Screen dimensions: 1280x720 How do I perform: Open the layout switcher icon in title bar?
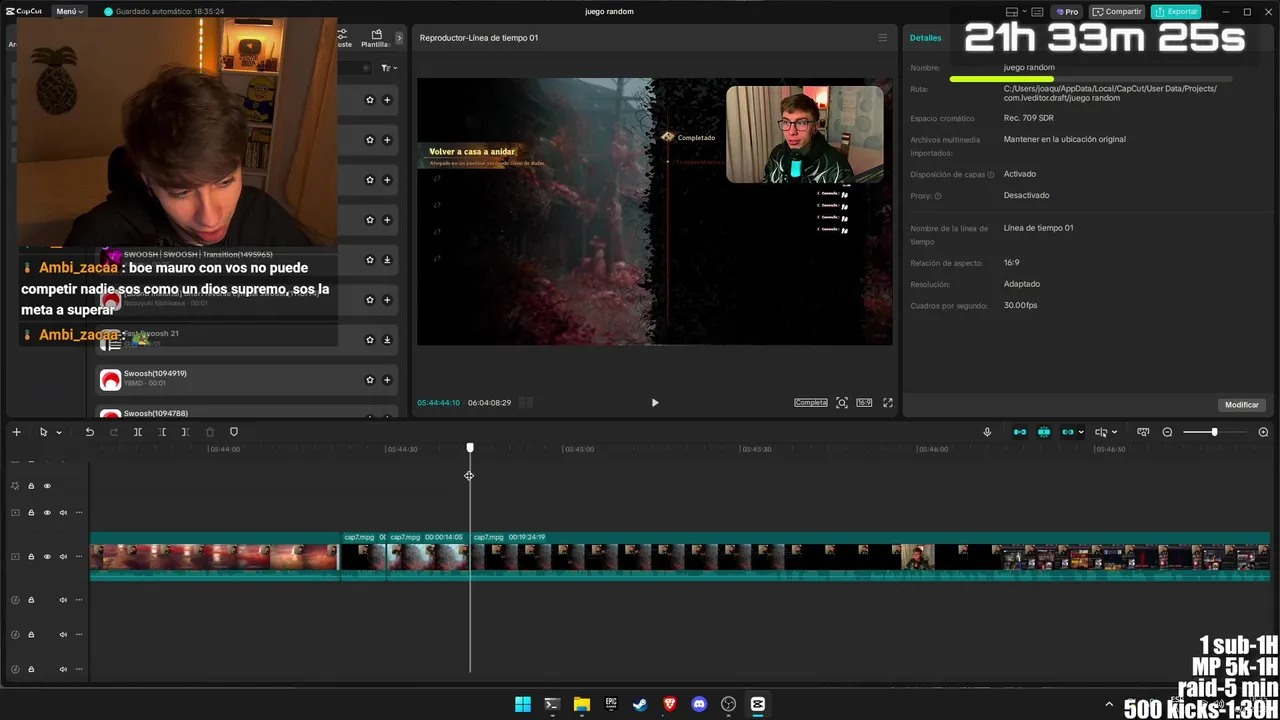(x=1012, y=12)
